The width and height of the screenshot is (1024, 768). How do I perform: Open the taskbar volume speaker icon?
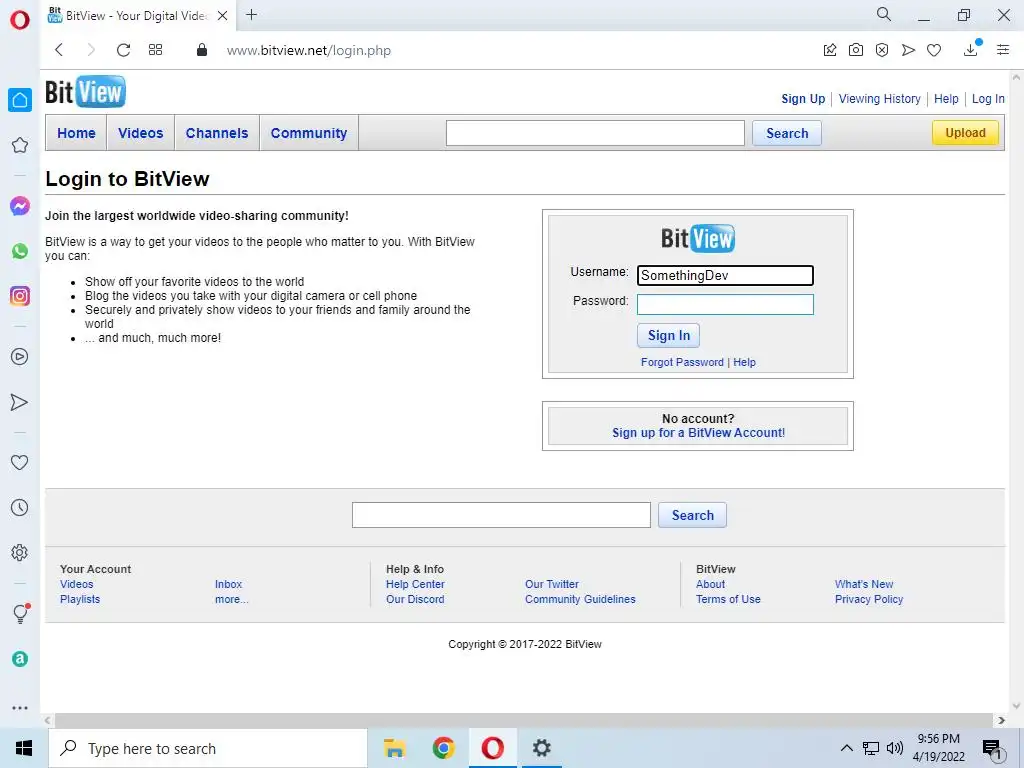point(895,748)
